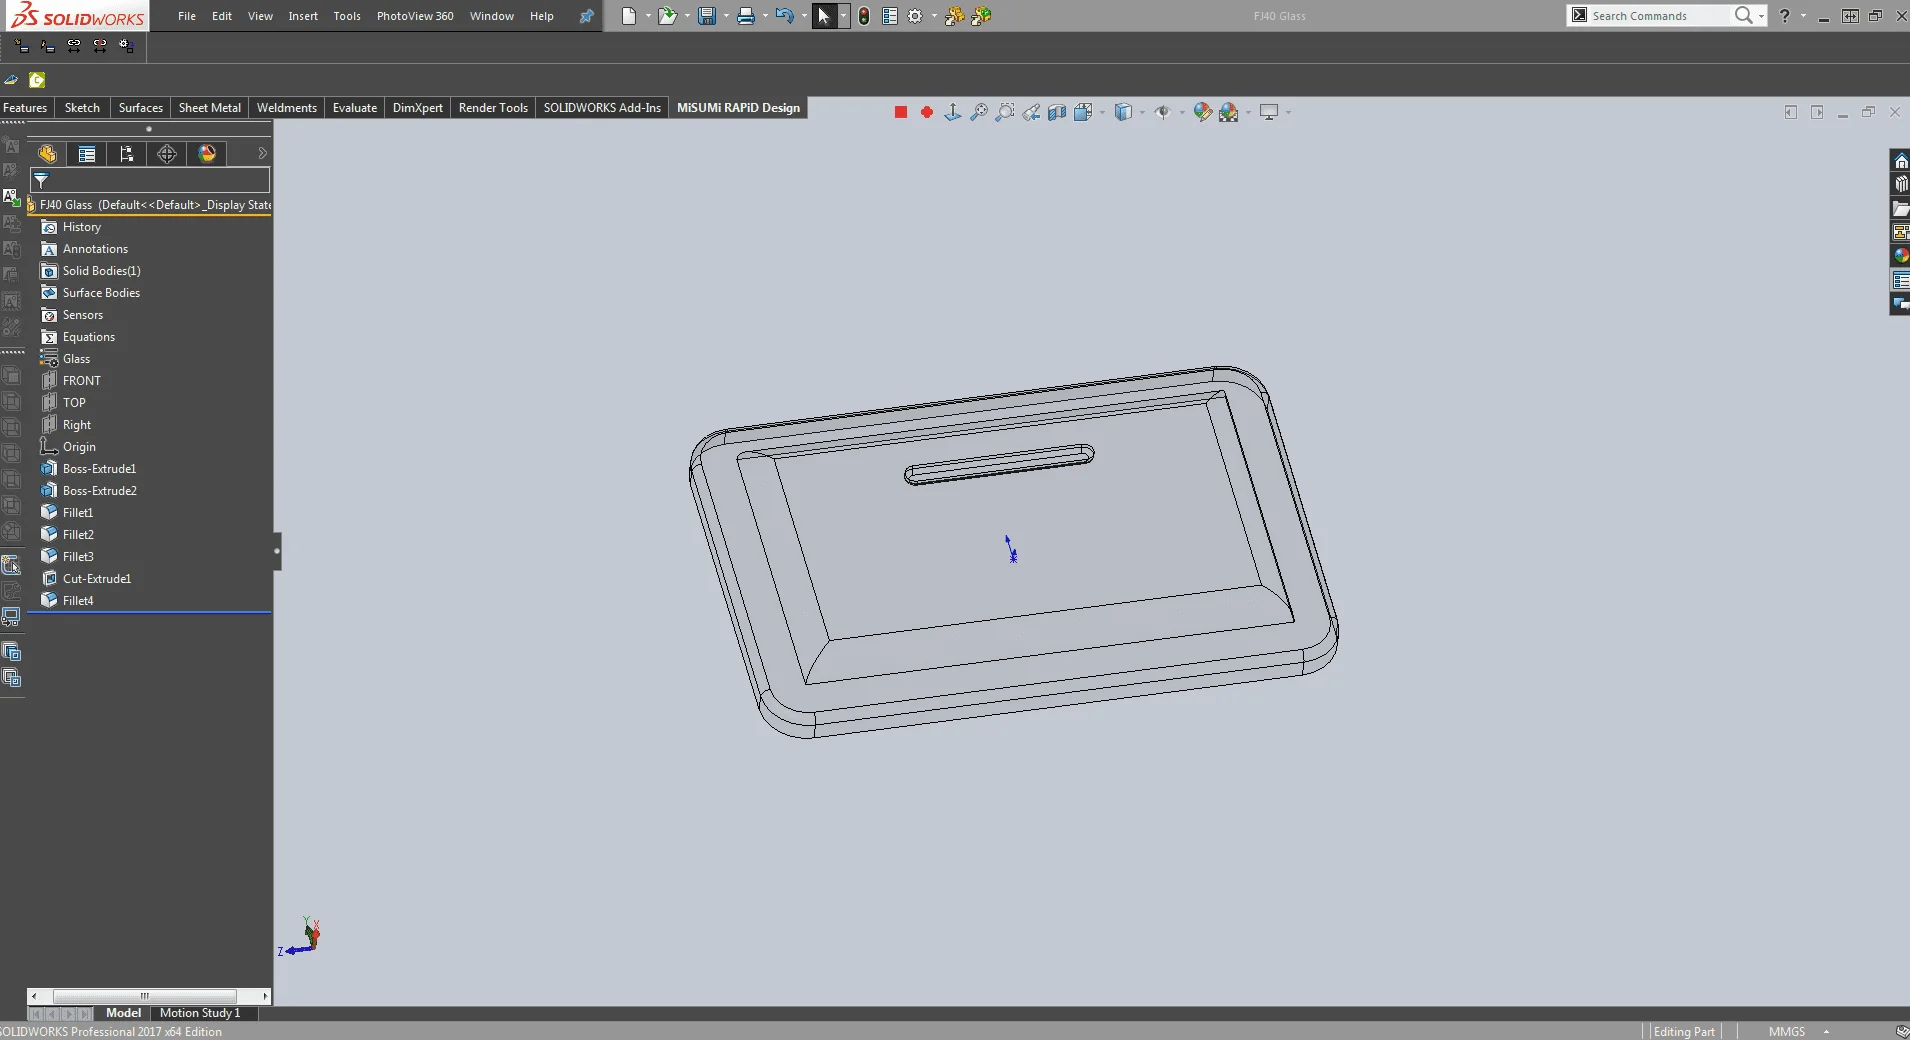
Task: Pin the menu bar with the pushpin
Action: [x=587, y=16]
